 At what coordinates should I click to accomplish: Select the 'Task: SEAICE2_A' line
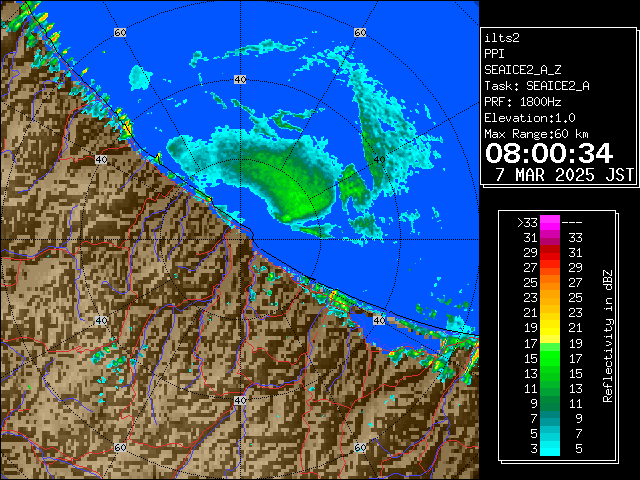pos(537,86)
